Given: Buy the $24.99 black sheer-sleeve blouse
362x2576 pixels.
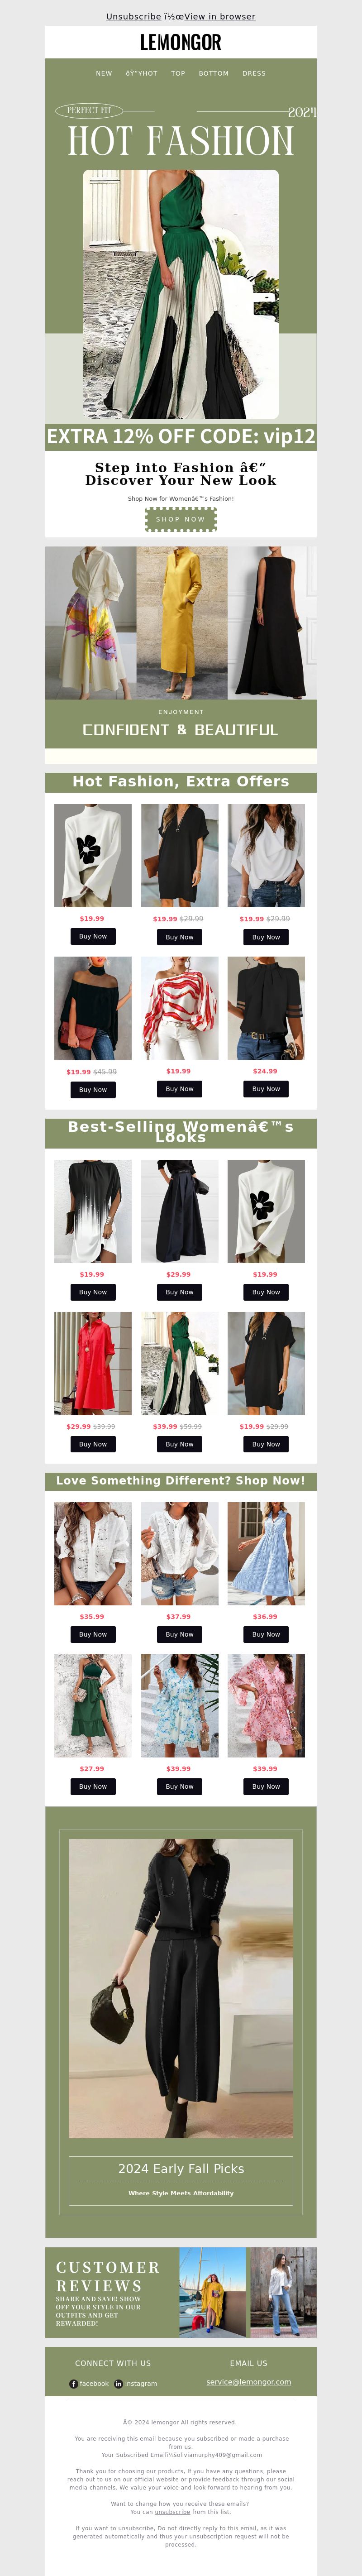Looking at the screenshot, I should point(266,1089).
